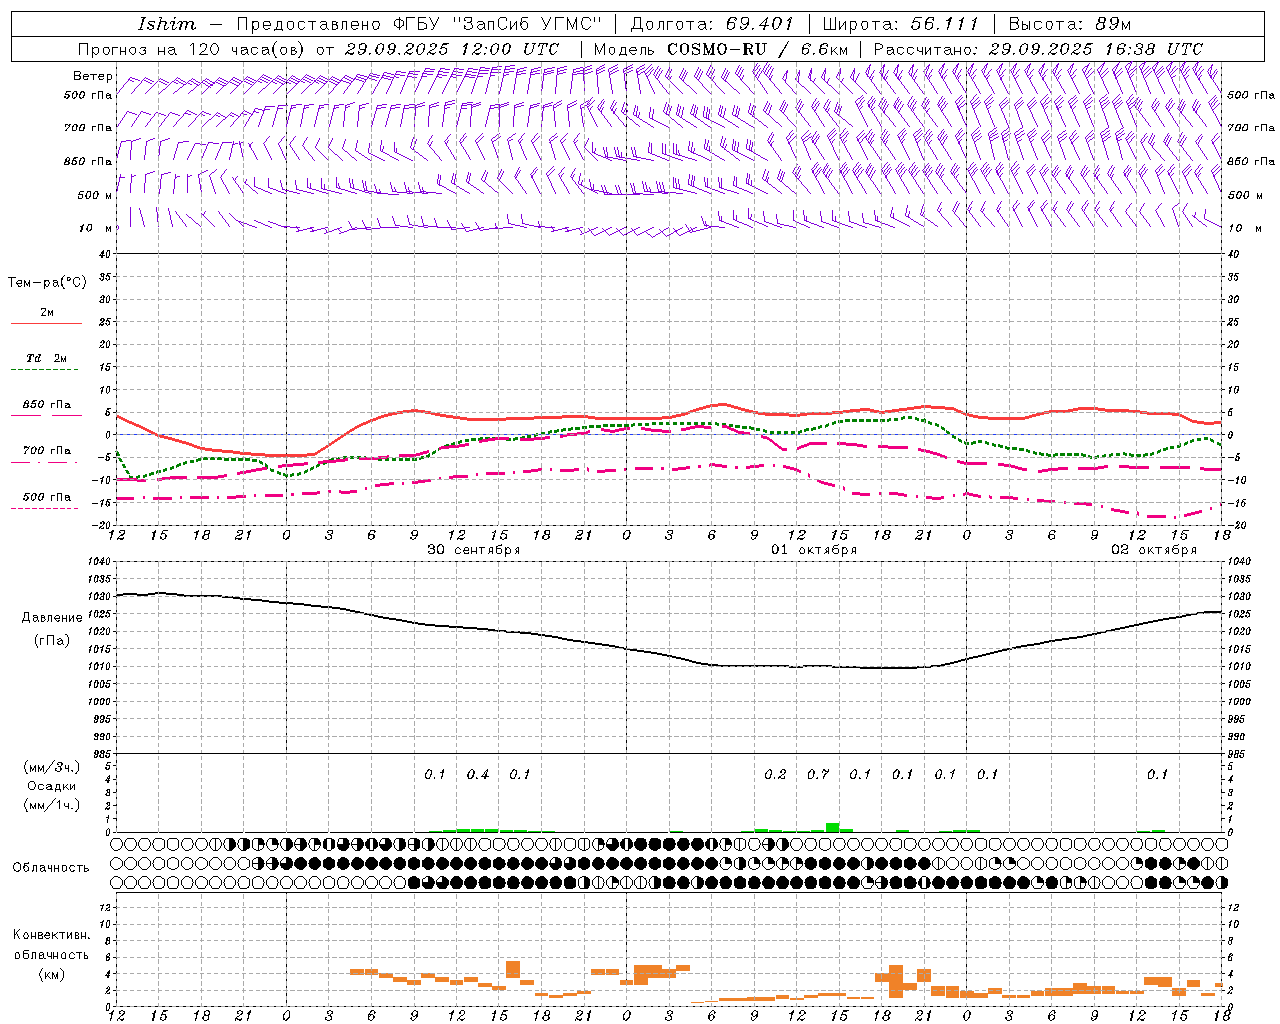Click the "Тем-ра(°C)" temperature label
This screenshot has width=1280, height=1024.
coord(47,283)
